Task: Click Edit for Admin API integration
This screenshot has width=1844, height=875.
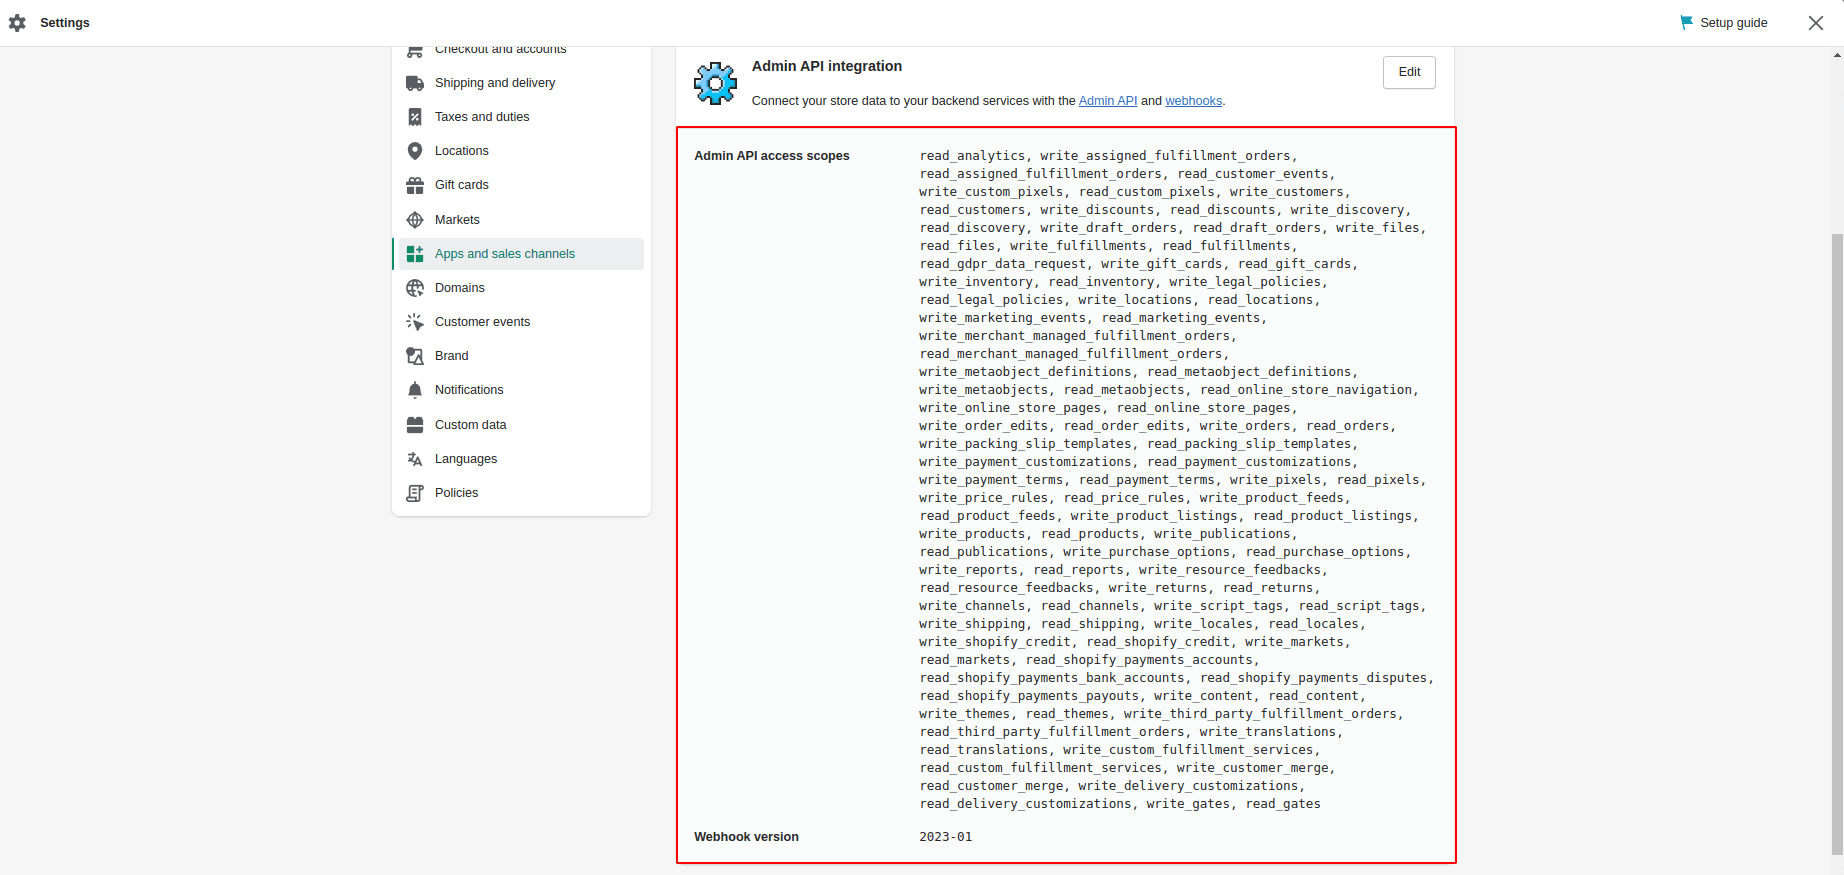Action: 1409,72
